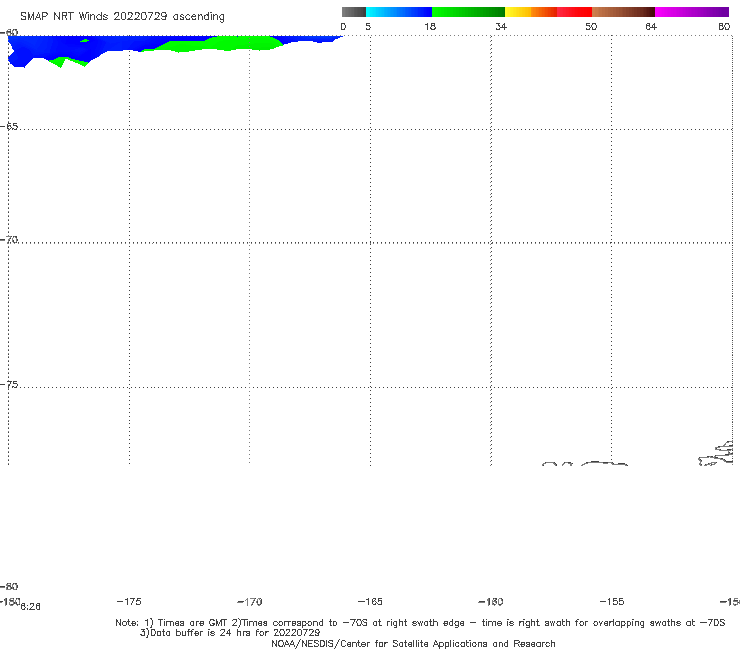Click the color bar label '5'
Viewport: 740px width, 650px height.
(x=368, y=26)
